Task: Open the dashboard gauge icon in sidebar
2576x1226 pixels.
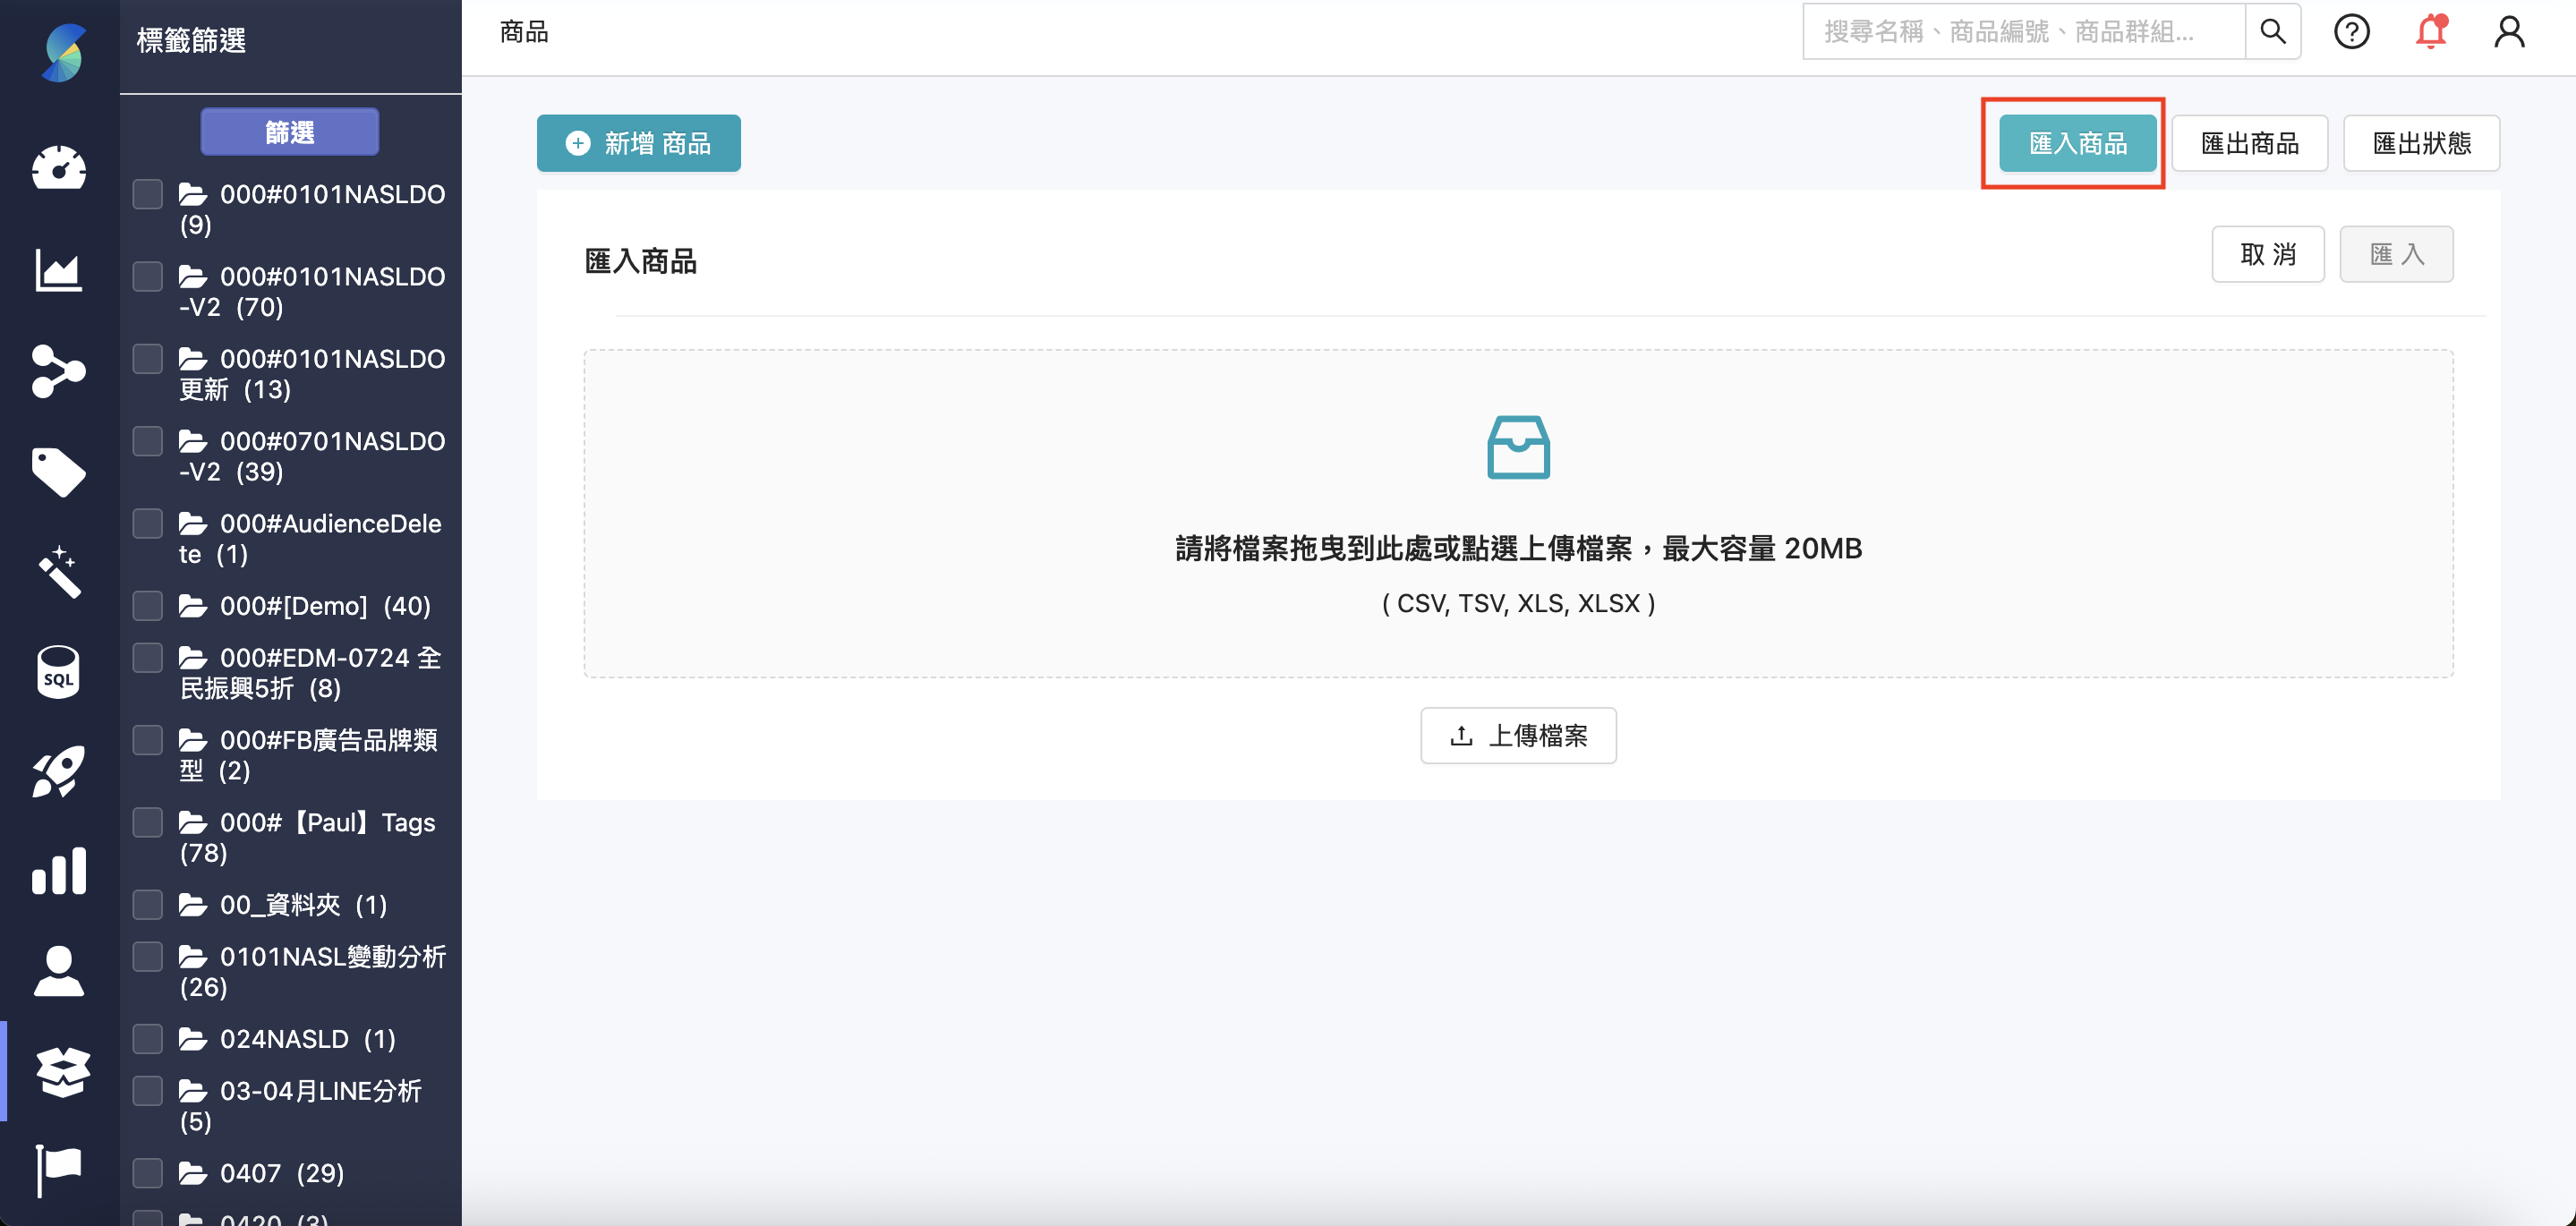Action: [x=59, y=168]
